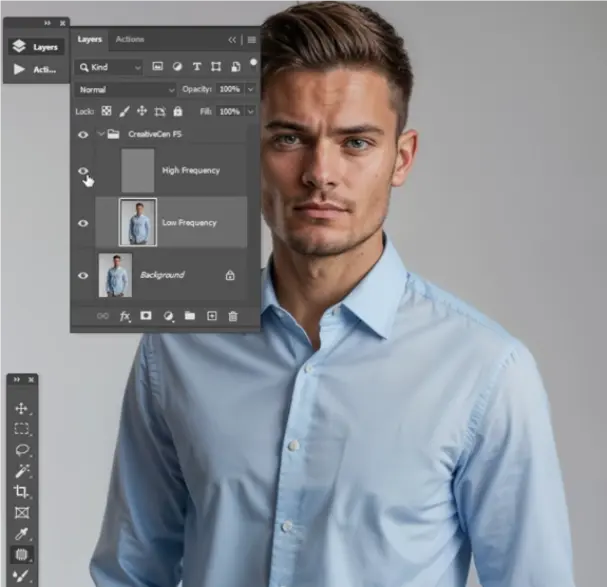The image size is (607, 587).
Task: Click the Fill 100% field
Action: (x=230, y=112)
